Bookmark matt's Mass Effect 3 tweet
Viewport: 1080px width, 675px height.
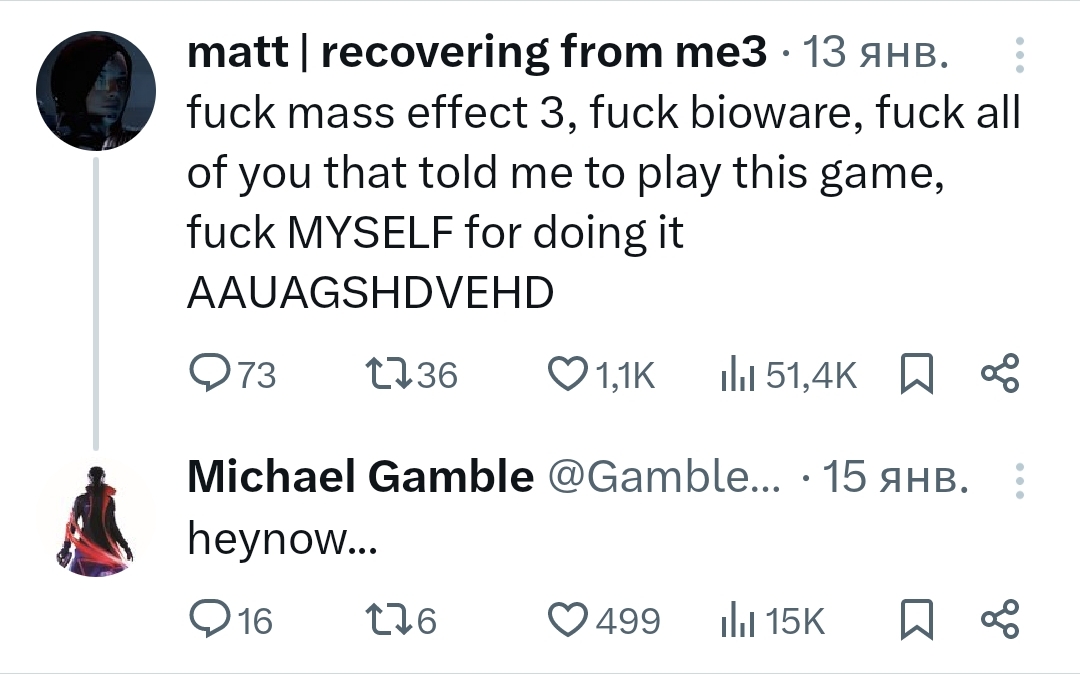tap(917, 374)
